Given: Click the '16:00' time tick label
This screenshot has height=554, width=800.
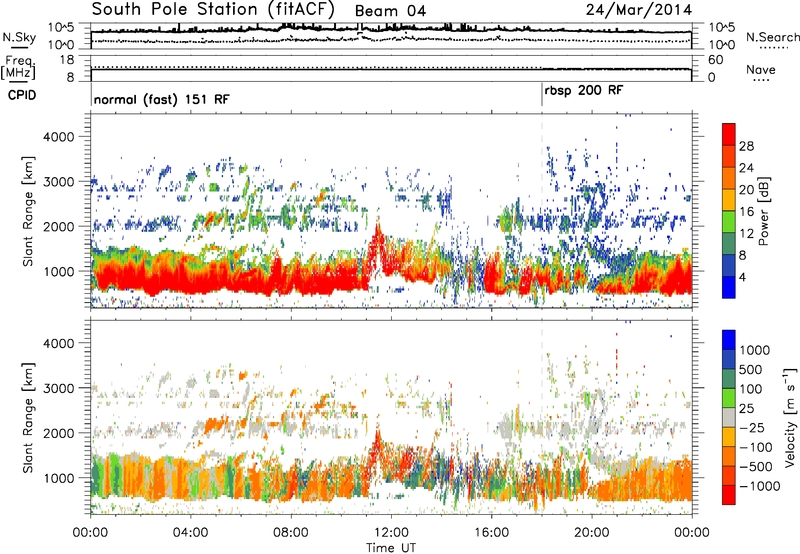Looking at the screenshot, I should click(x=491, y=533).
